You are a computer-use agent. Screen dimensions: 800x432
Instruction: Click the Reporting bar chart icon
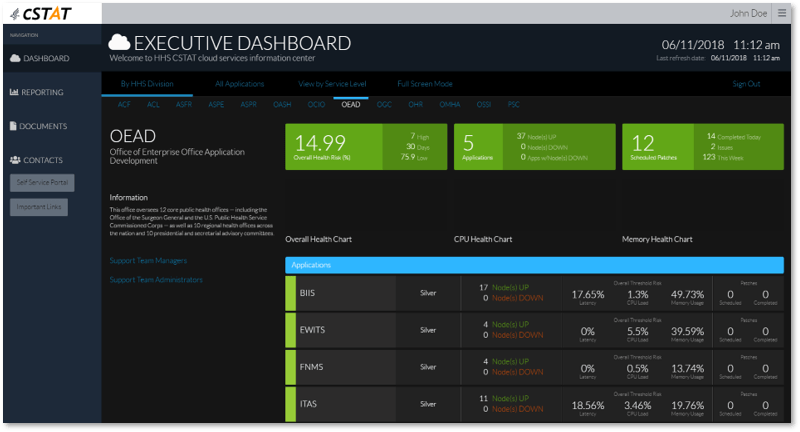(x=14, y=92)
